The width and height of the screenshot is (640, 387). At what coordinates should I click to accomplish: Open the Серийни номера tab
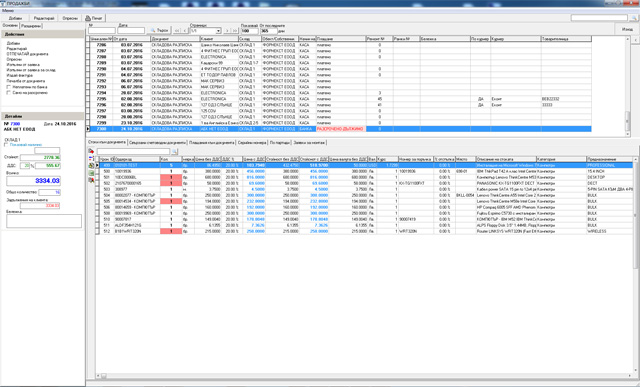252,142
